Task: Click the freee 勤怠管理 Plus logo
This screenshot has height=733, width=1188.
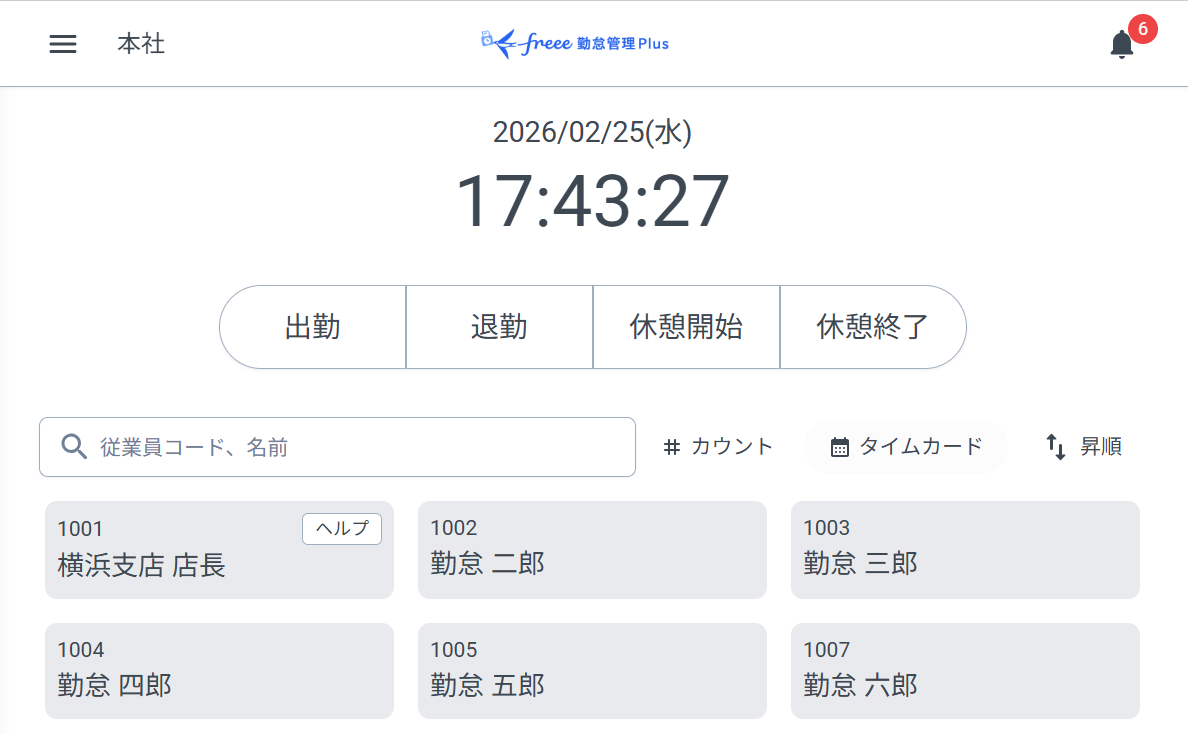Action: point(575,43)
